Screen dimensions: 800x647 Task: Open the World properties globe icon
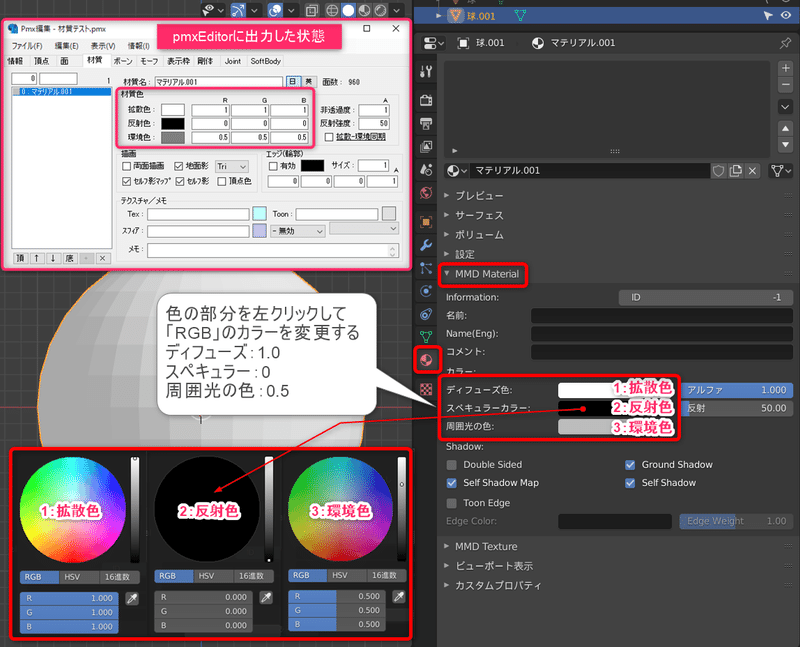pos(426,193)
